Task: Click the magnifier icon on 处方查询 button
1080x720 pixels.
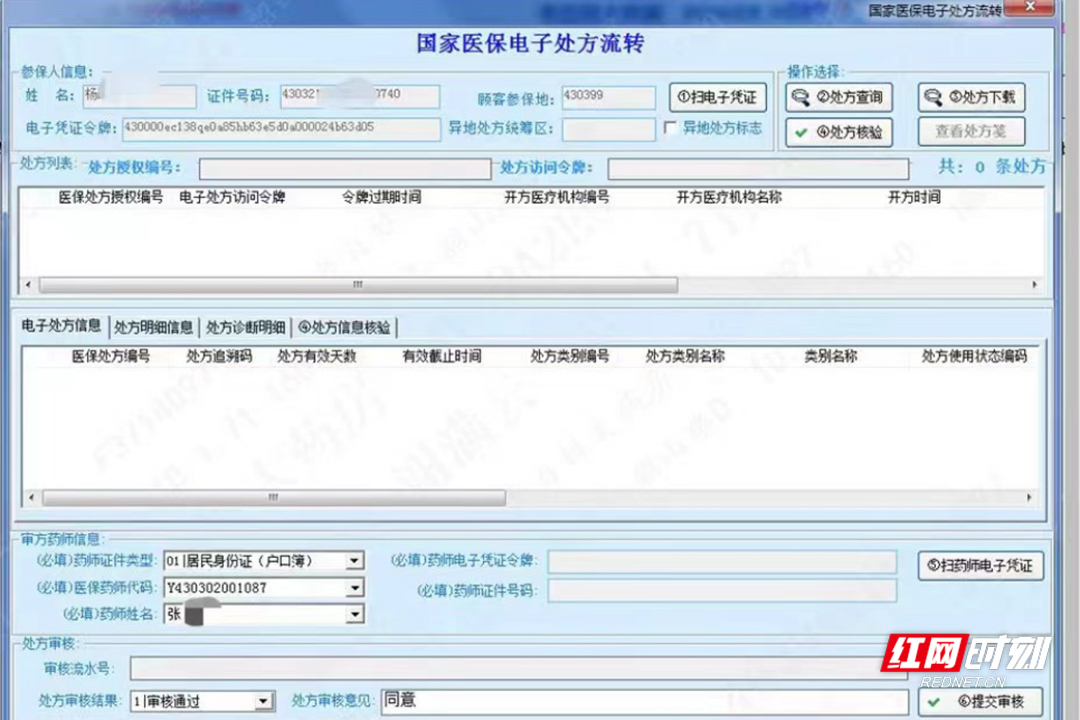Action: pyautogui.click(x=802, y=97)
